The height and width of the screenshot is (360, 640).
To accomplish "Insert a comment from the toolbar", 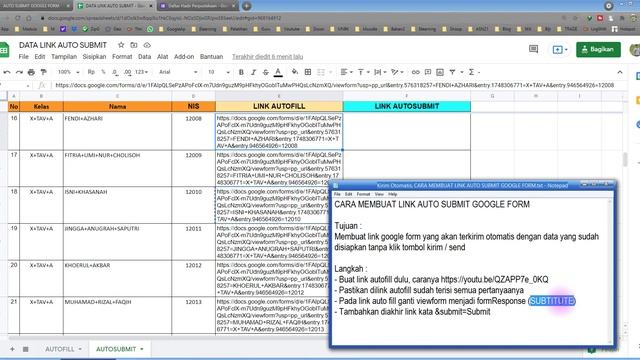I will [428, 72].
